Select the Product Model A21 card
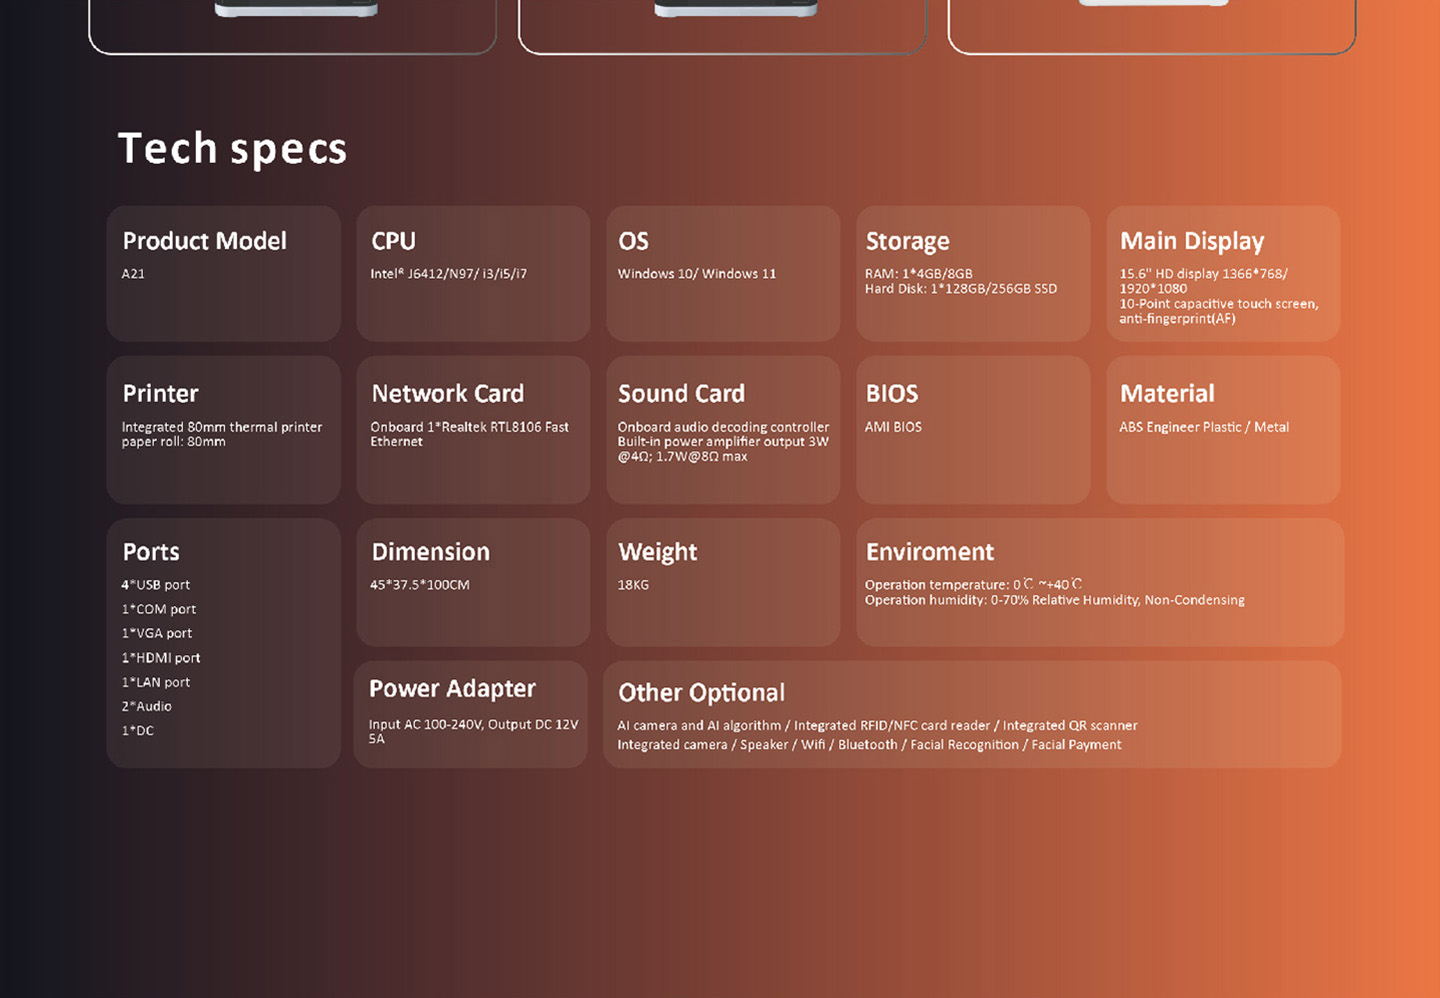 pos(223,273)
